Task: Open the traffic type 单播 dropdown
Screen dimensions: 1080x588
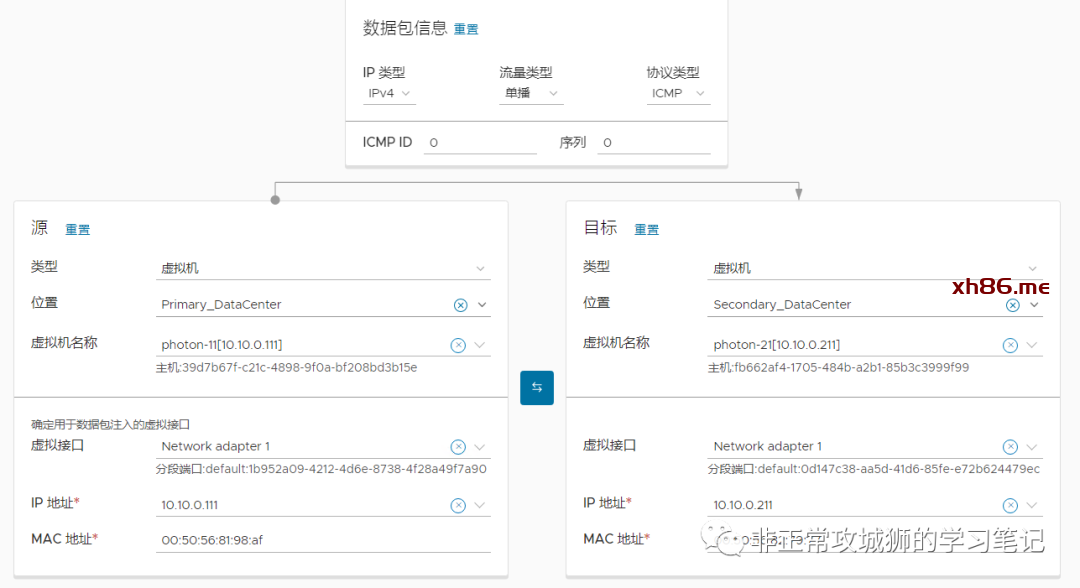Action: point(531,93)
